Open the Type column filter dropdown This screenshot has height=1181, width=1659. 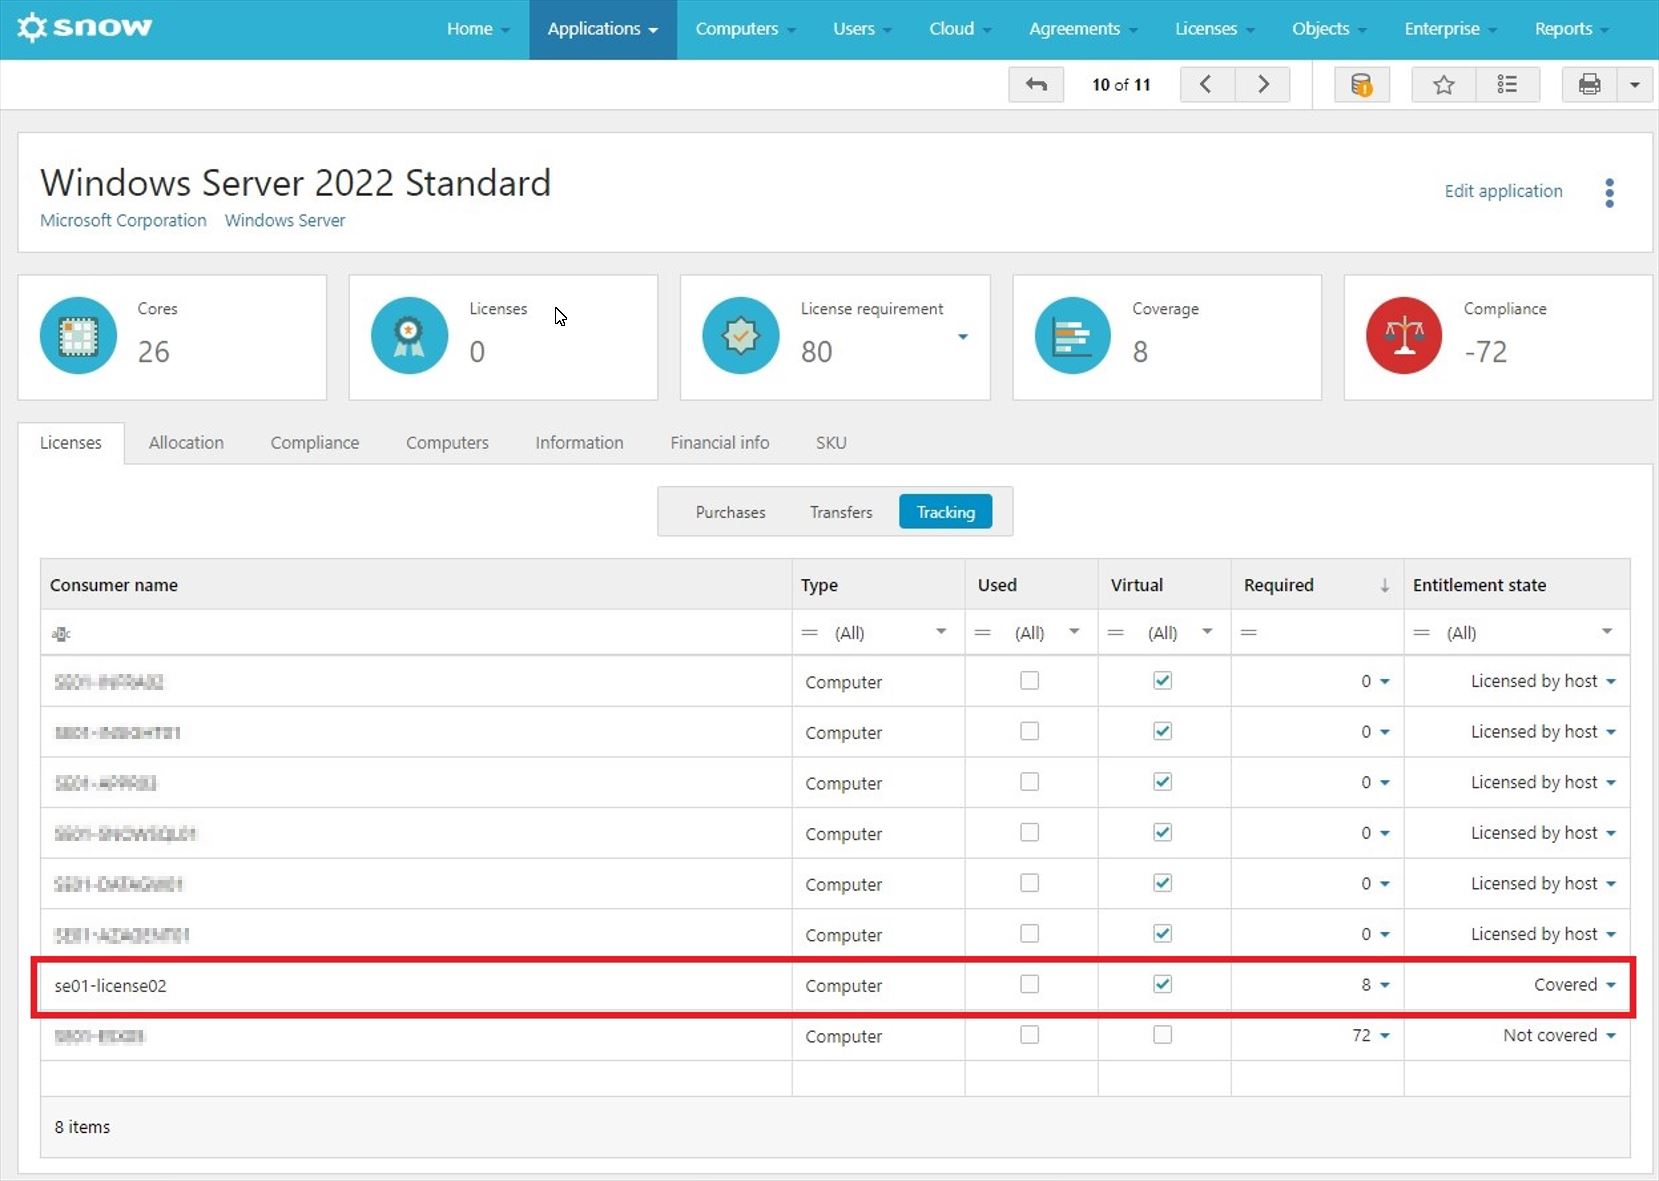940,632
